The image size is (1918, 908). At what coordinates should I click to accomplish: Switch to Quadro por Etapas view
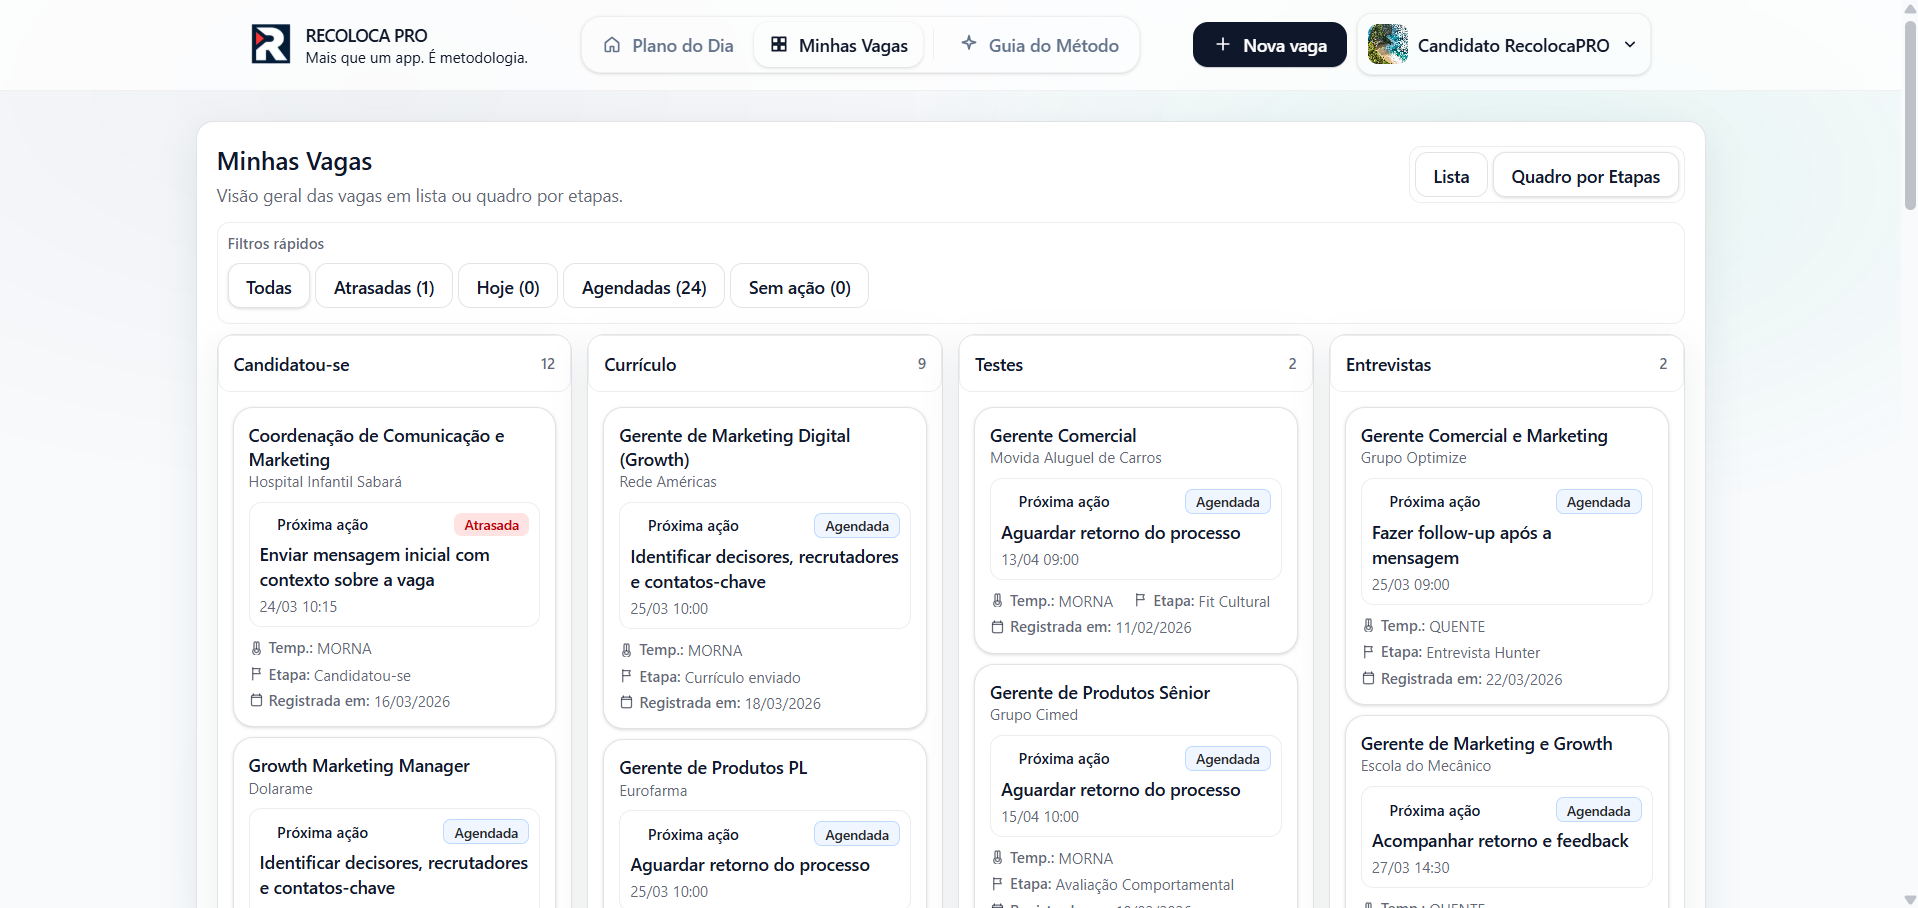pos(1584,177)
